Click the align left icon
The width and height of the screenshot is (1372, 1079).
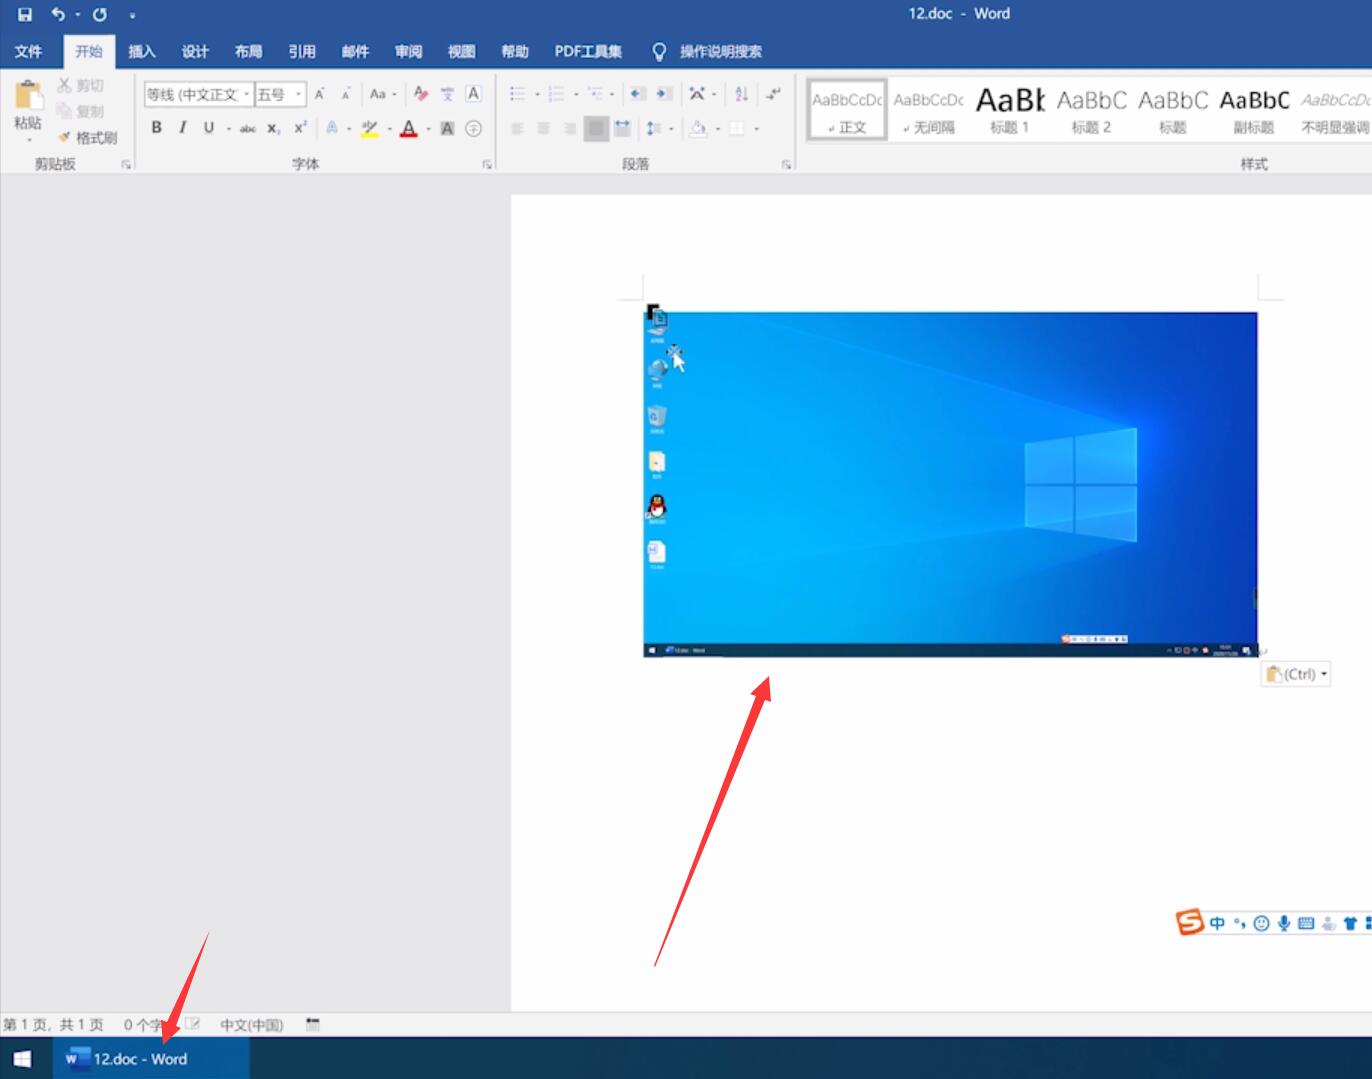coord(517,128)
